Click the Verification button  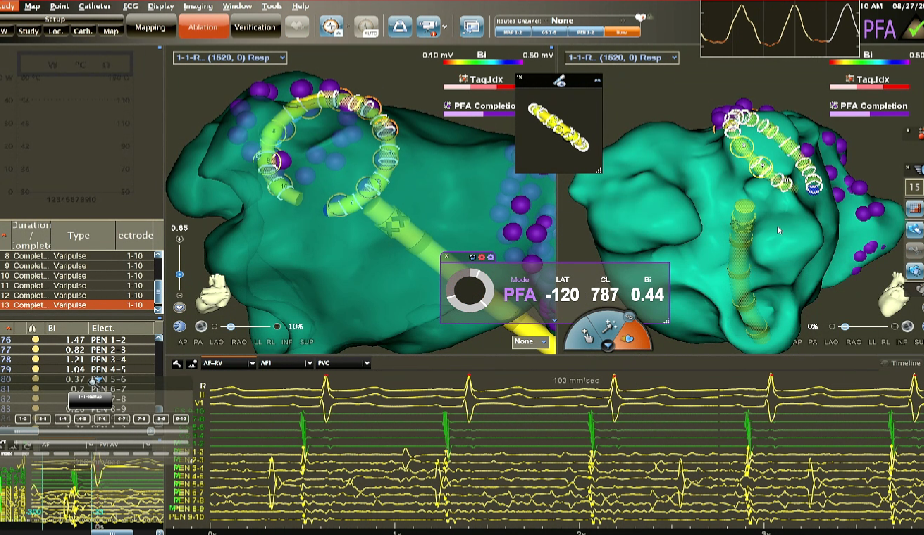pos(254,28)
